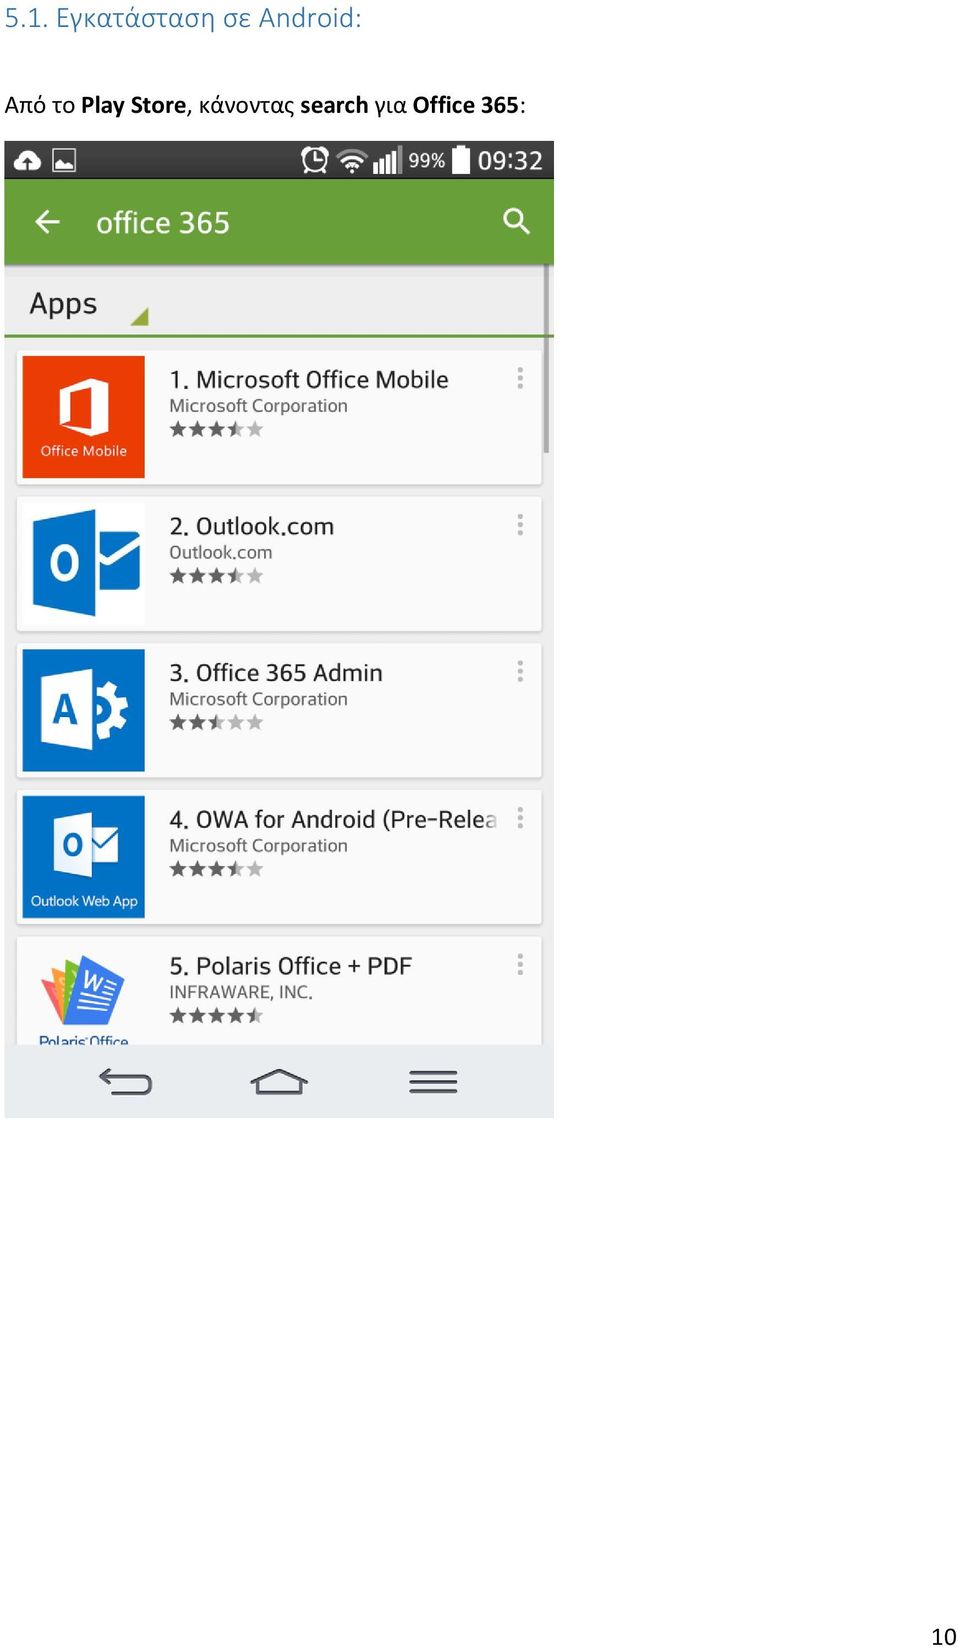The width and height of the screenshot is (960, 1647).
Task: Select the 2. Outlook.com title
Action: [252, 526]
